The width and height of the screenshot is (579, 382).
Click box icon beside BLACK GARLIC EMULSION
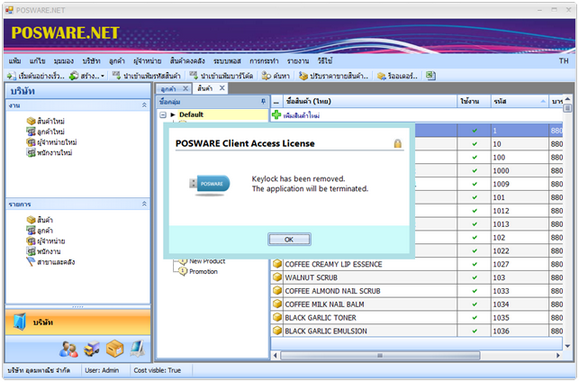click(277, 330)
